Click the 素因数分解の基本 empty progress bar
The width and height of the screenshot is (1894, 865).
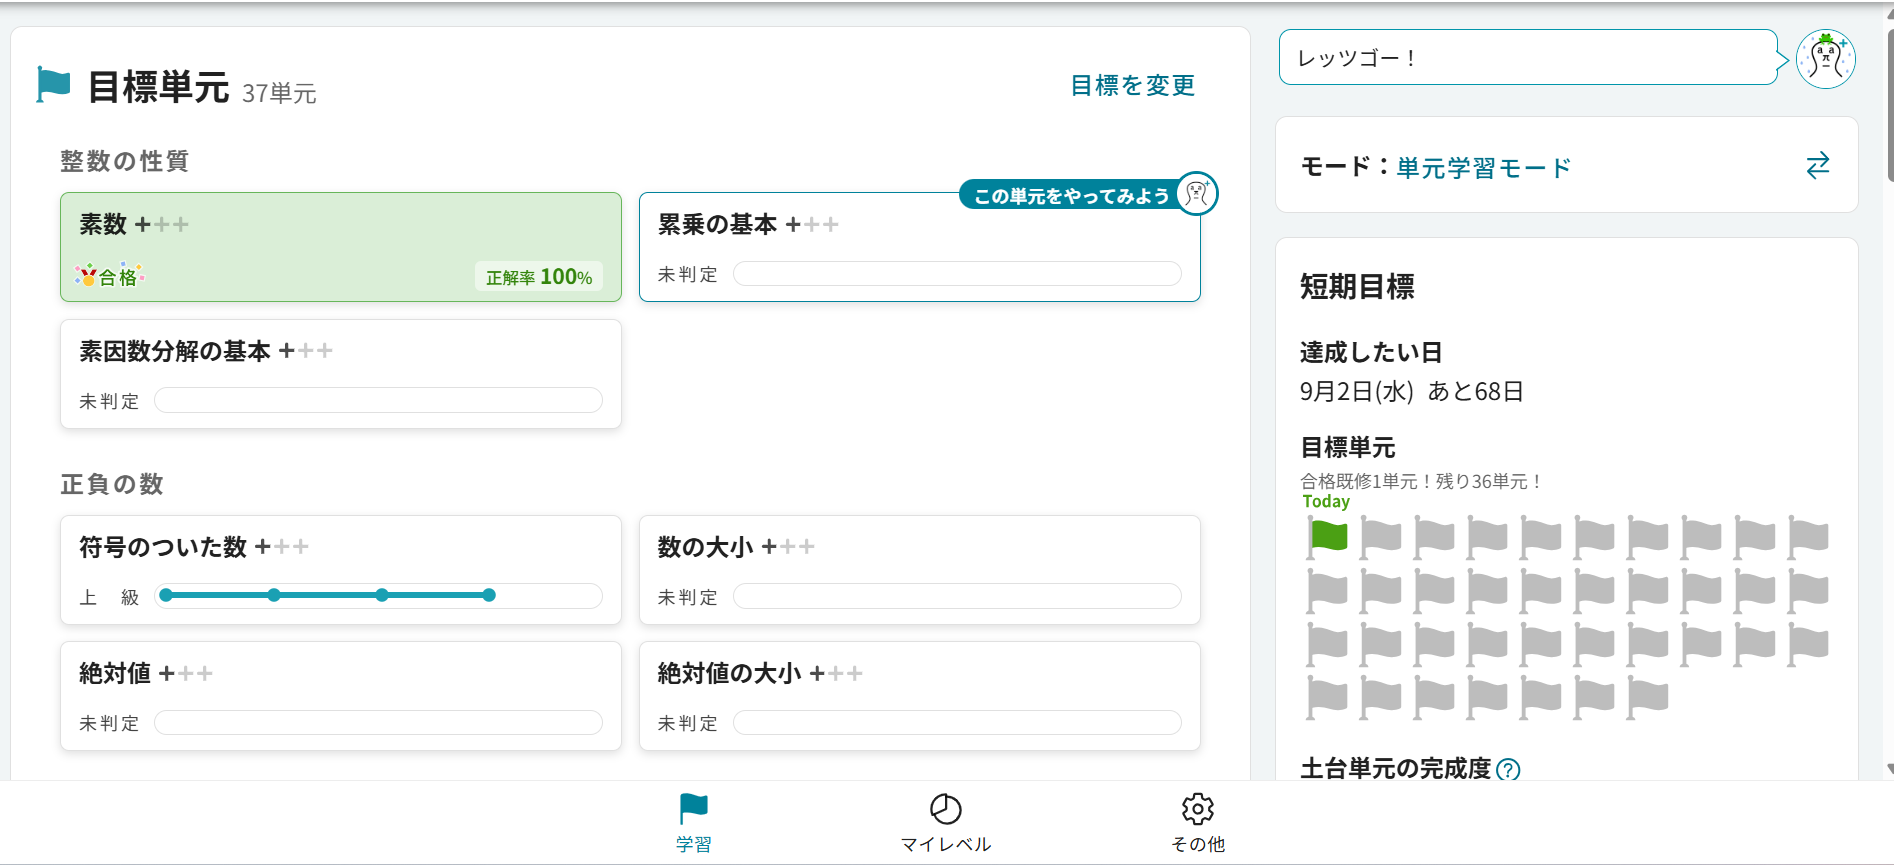pyautogui.click(x=379, y=400)
